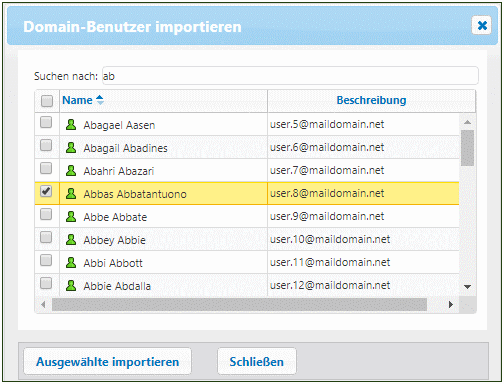Click user icon beside Abagael Aasen
504x384 pixels.
click(71, 124)
